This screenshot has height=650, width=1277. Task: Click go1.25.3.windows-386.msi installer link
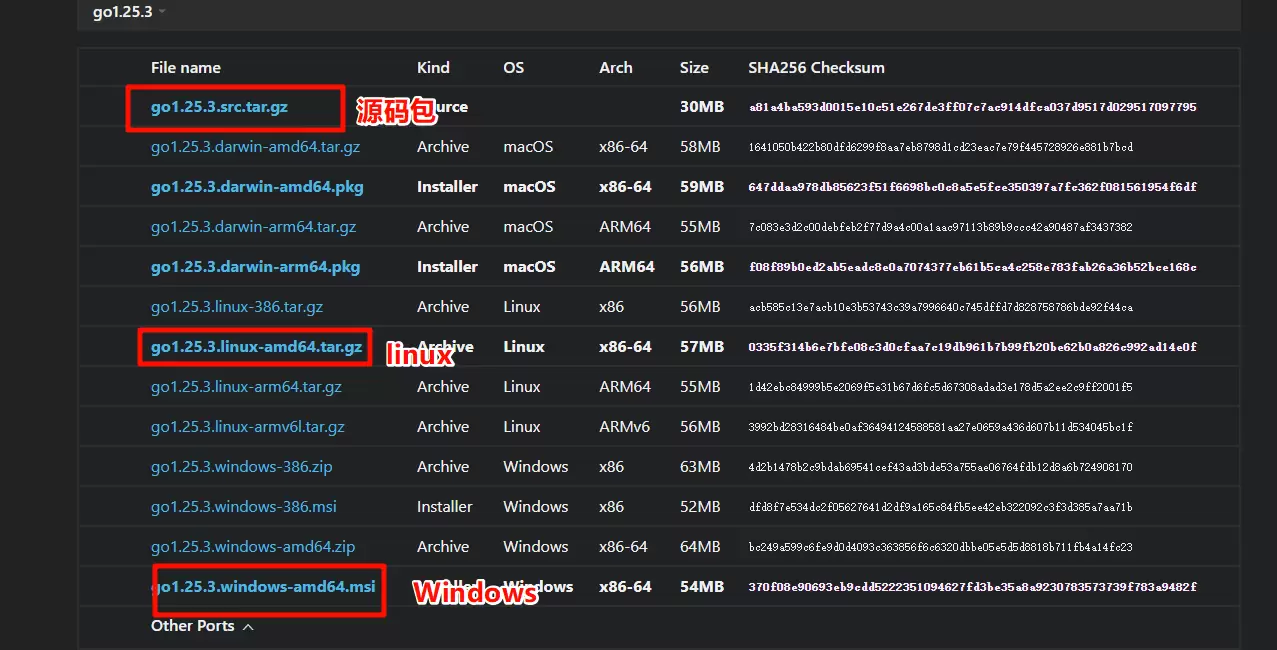pyautogui.click(x=243, y=507)
